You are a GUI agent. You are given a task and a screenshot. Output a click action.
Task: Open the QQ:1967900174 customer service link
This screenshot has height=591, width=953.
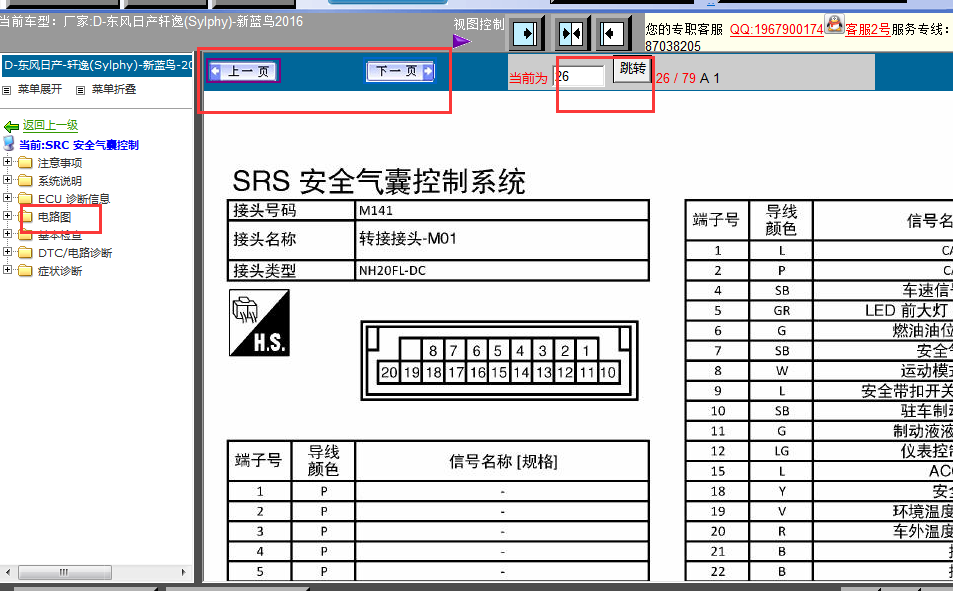(x=777, y=29)
